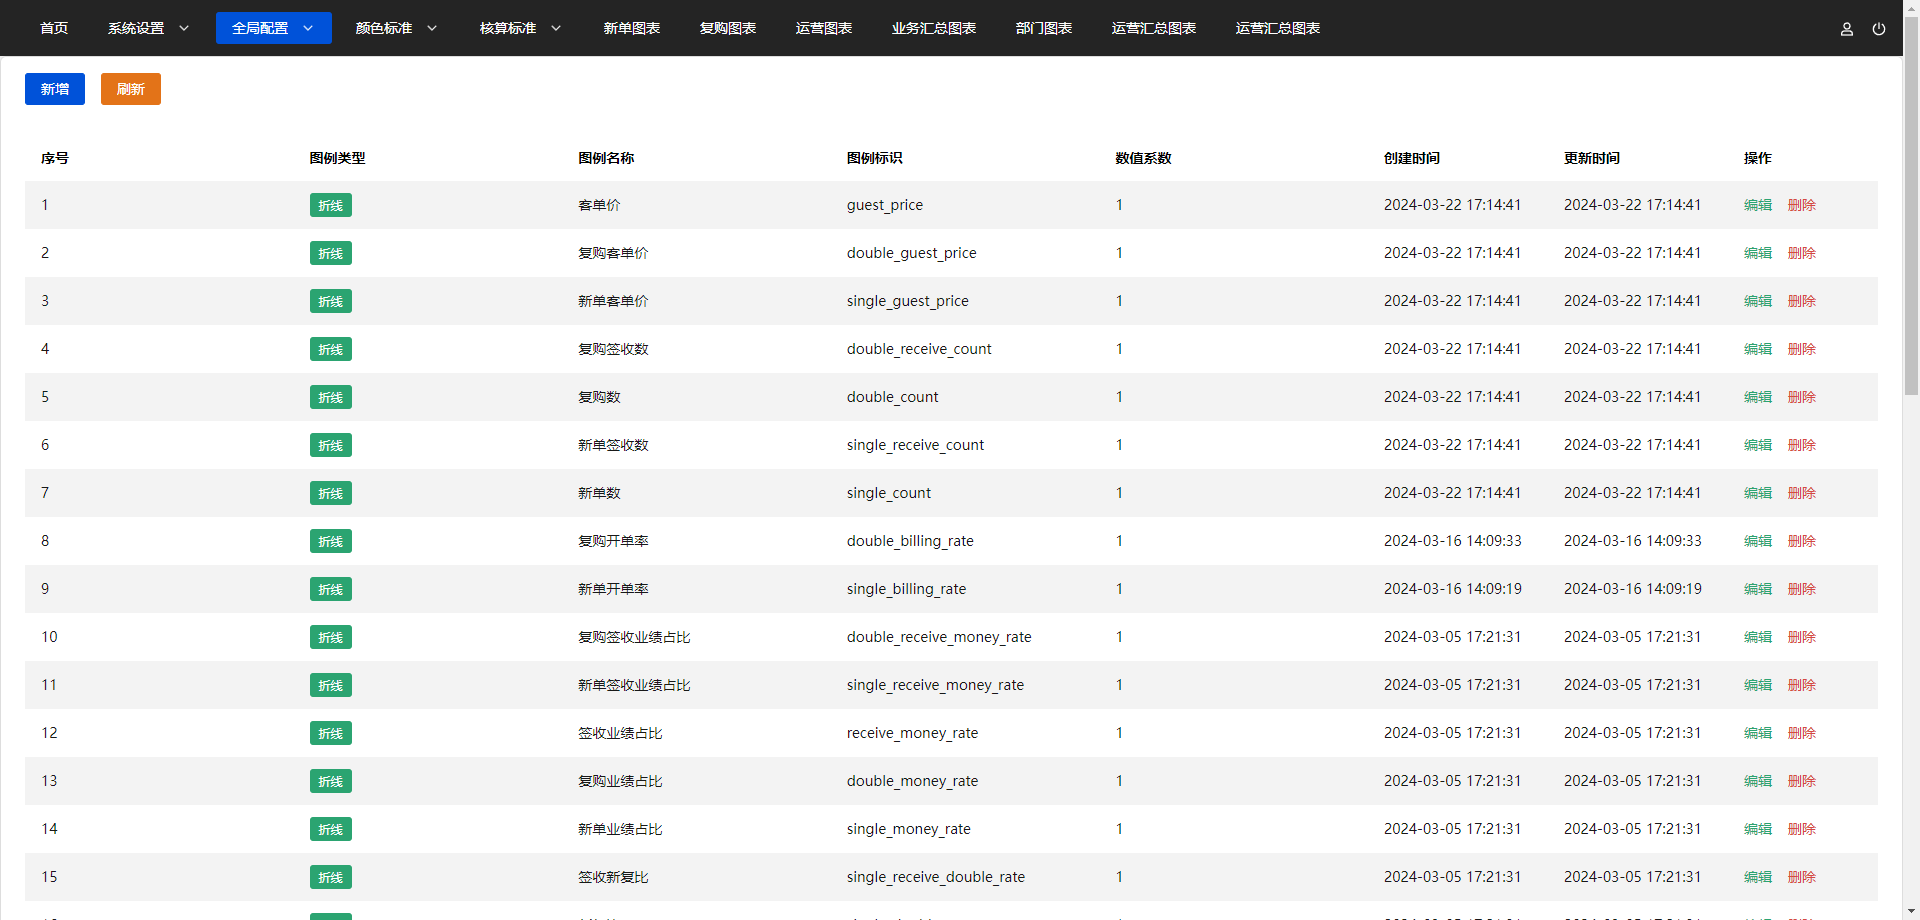This screenshot has height=920, width=1920.
Task: Delete the single_guest_price row
Action: 1802,301
